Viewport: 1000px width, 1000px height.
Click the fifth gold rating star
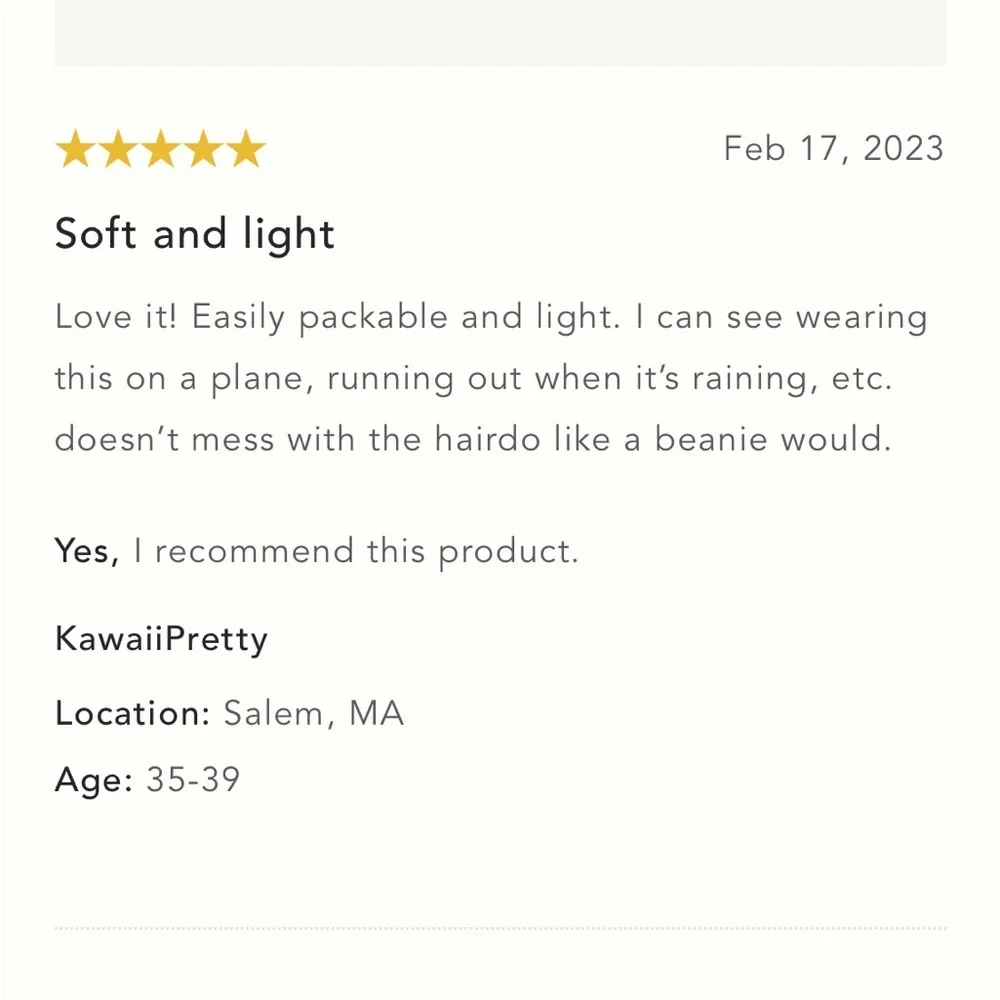click(x=246, y=149)
